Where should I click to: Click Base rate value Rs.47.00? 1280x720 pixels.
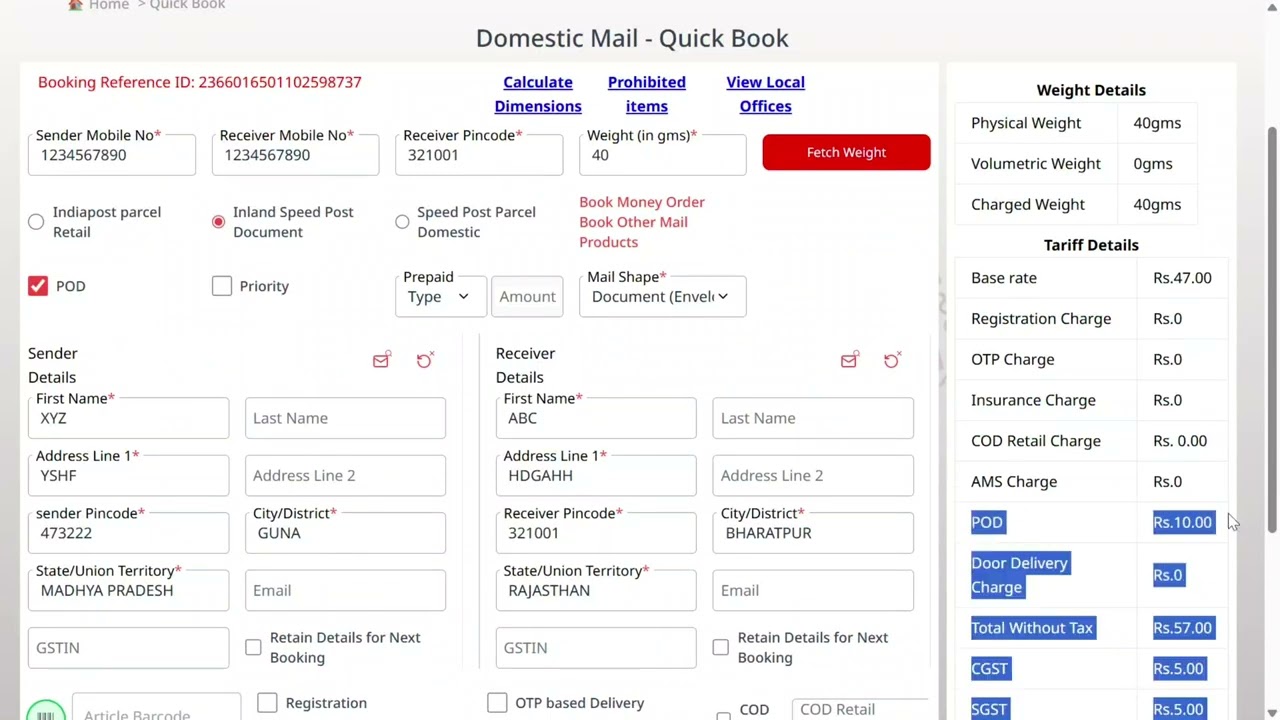[x=1182, y=278]
